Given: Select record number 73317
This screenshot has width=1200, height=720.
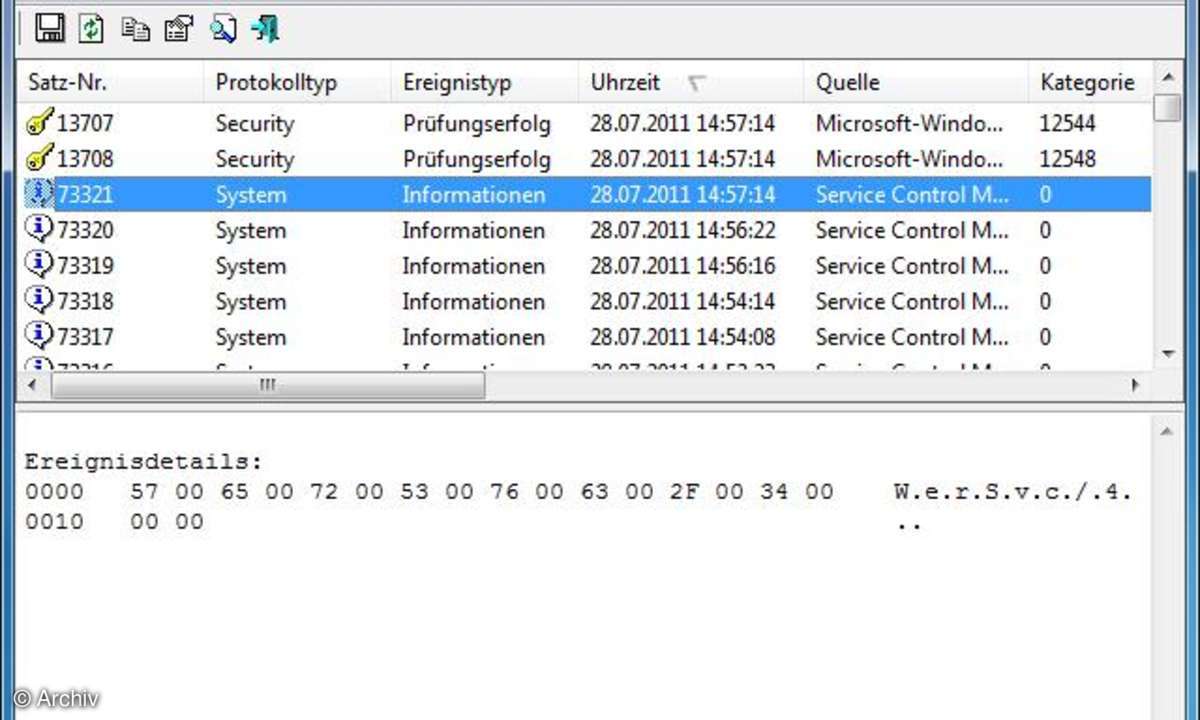Looking at the screenshot, I should click(85, 337).
